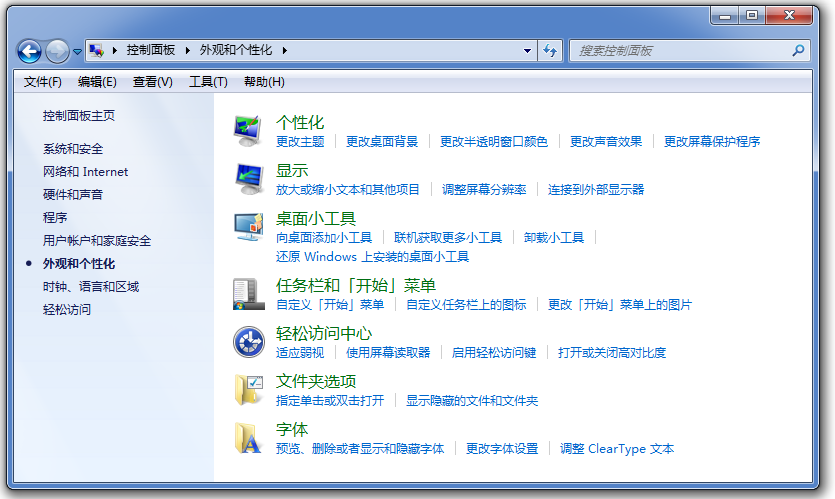Go back with the Back arrow
The width and height of the screenshot is (835, 499).
tap(29, 52)
